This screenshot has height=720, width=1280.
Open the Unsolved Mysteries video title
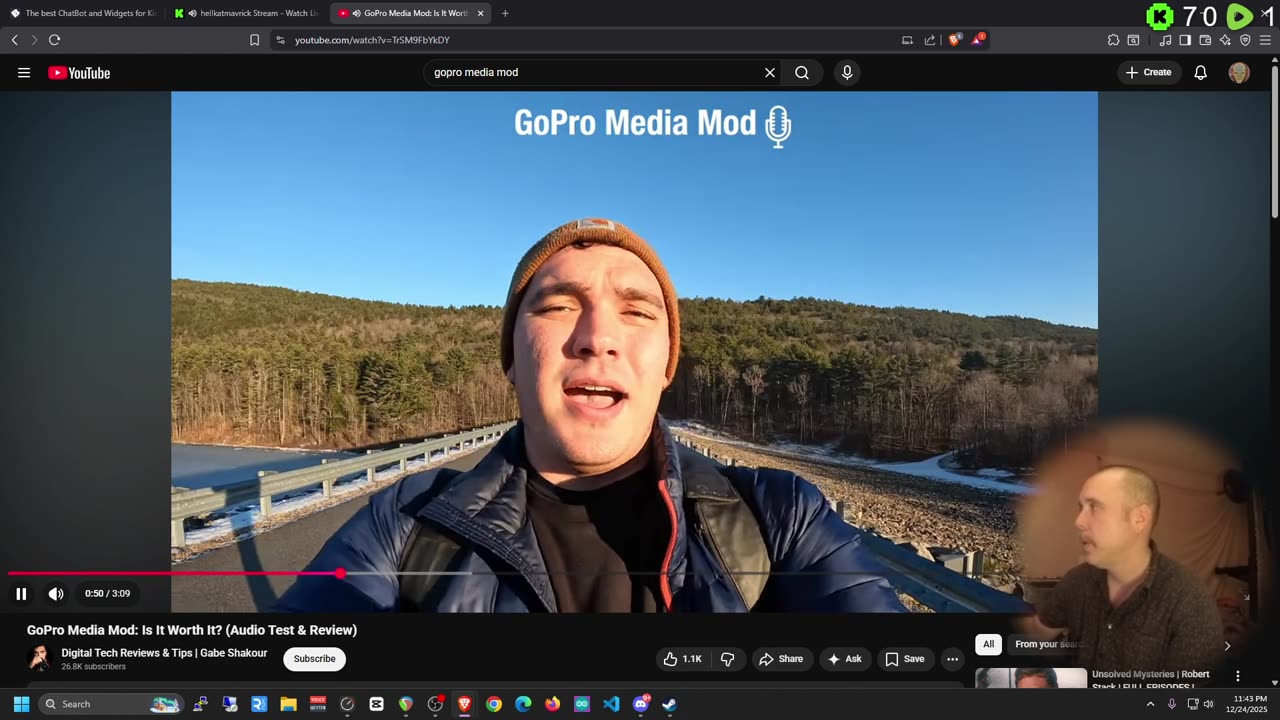coord(1151,680)
